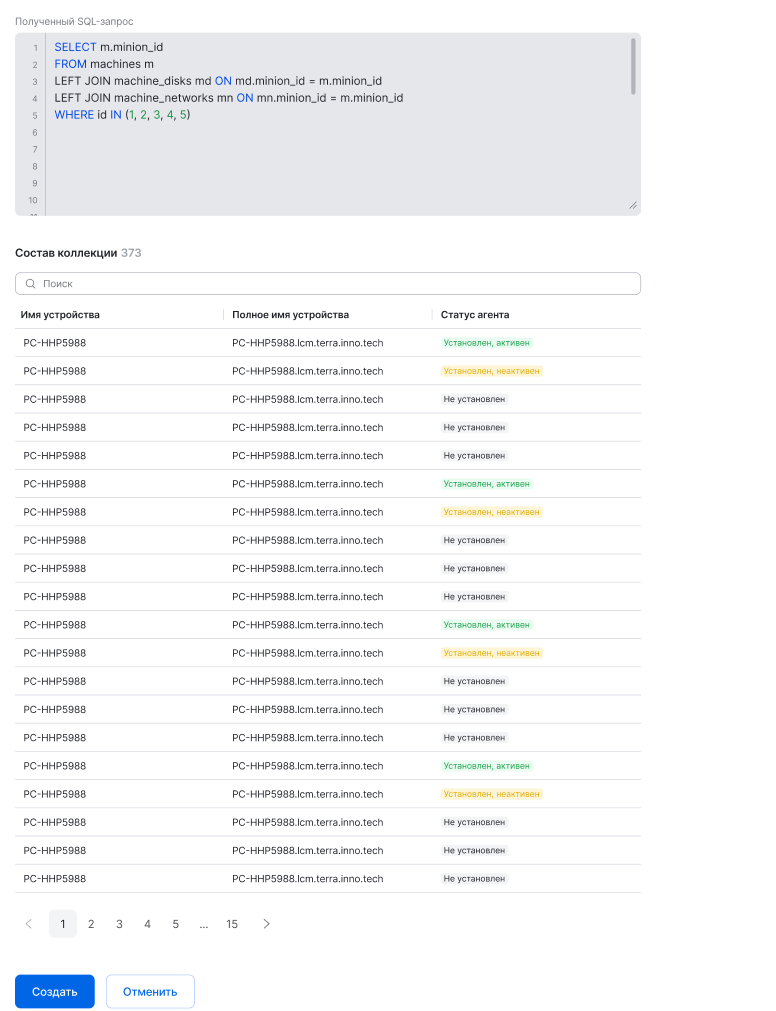Click the search magnifier icon
The image size is (776, 1011).
pos(30,284)
